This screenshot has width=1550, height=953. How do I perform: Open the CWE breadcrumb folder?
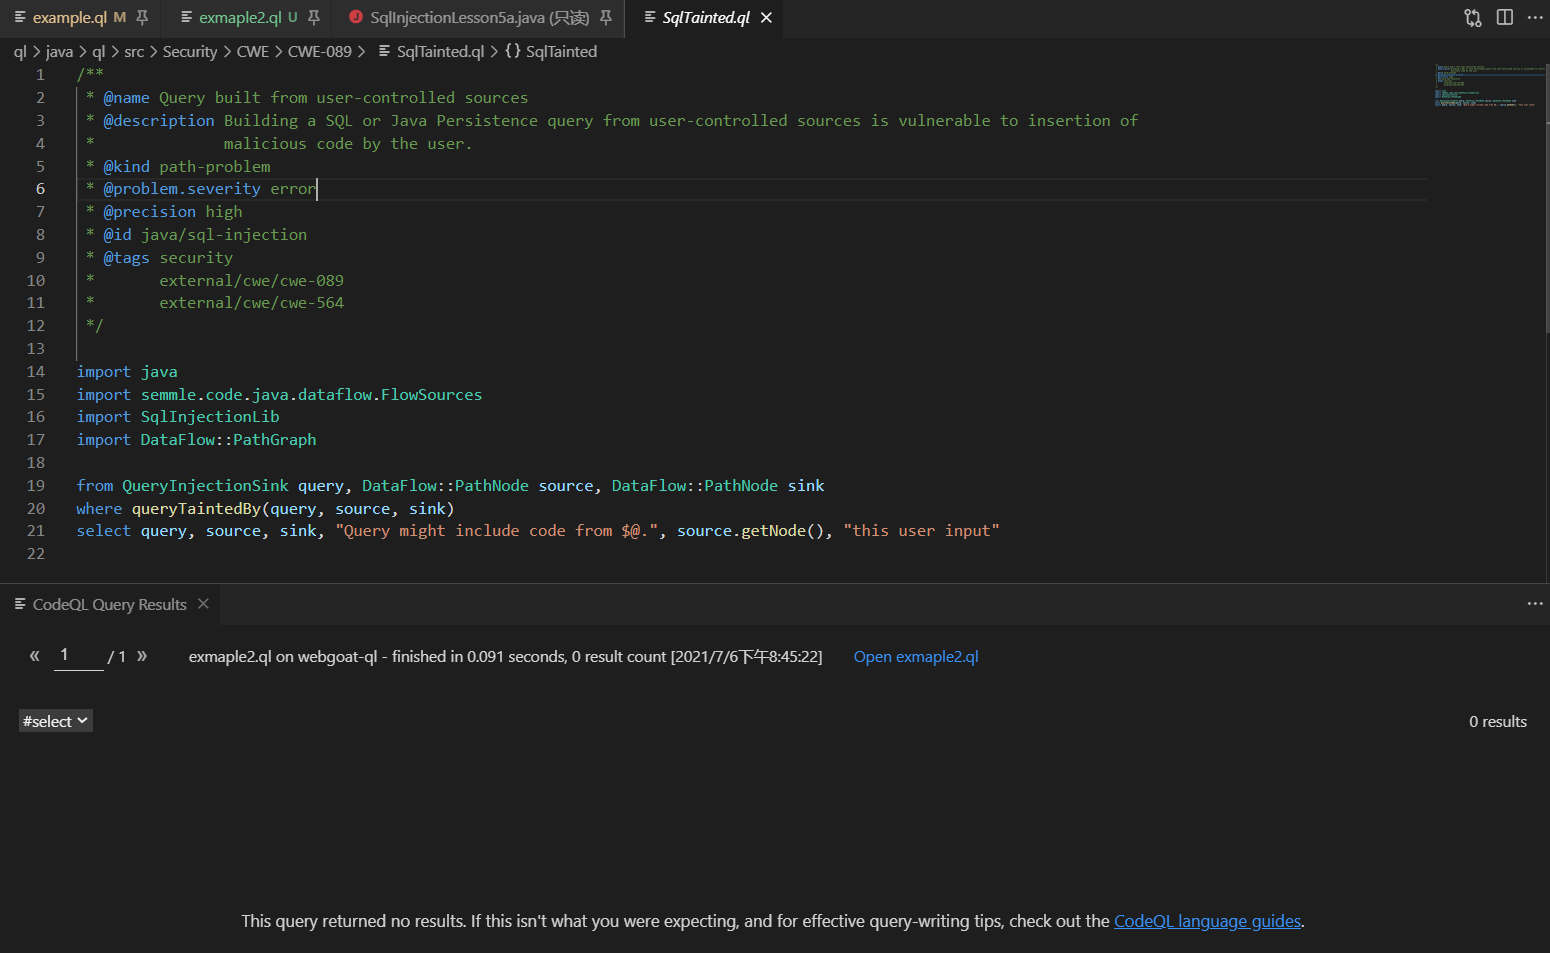[x=253, y=52]
